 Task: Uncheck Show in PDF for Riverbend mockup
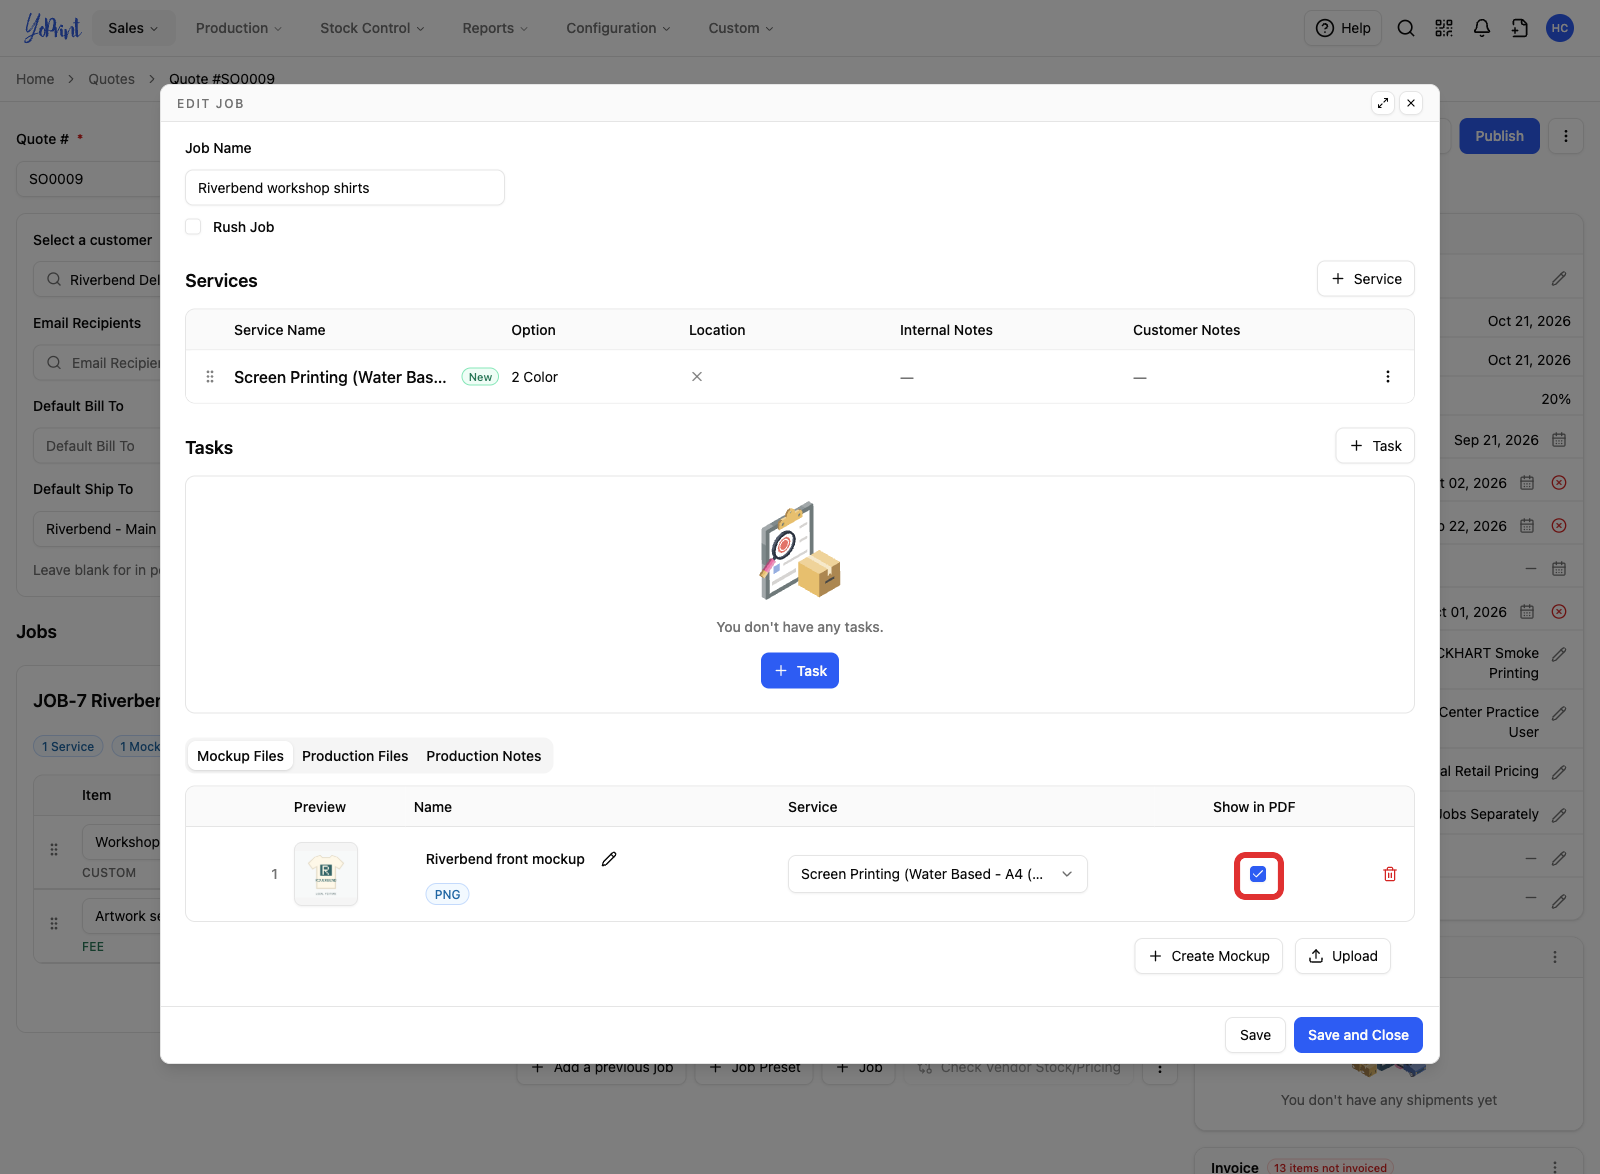(x=1258, y=874)
